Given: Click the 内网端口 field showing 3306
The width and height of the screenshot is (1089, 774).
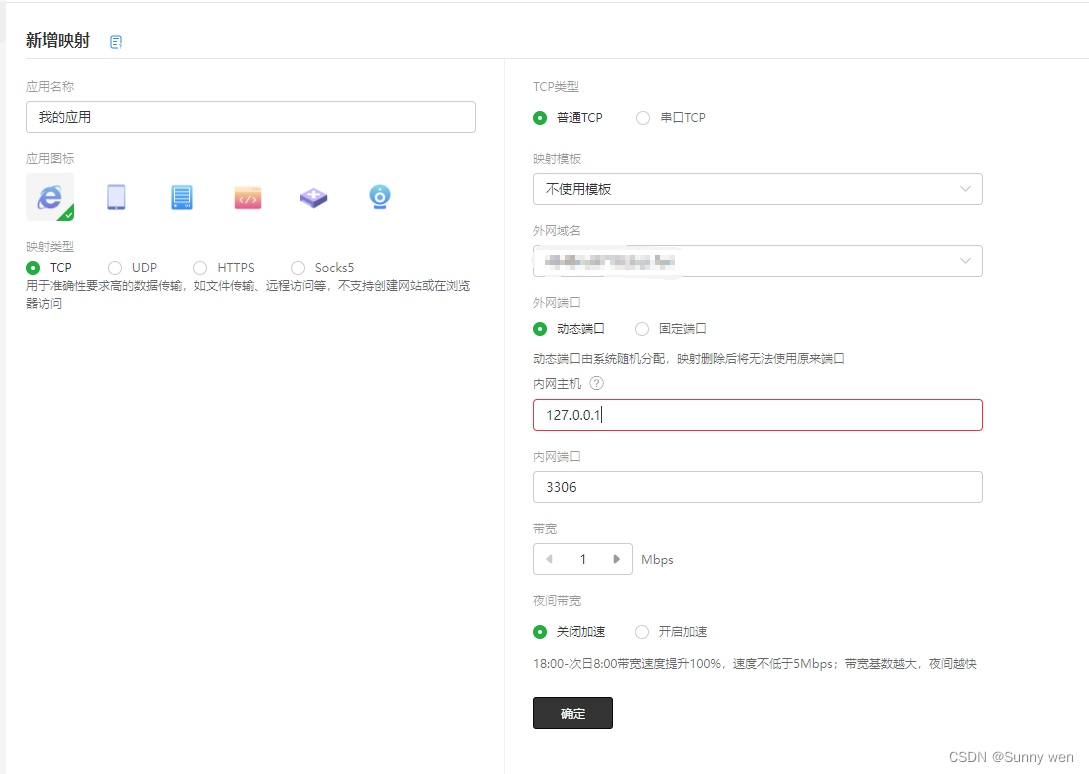Looking at the screenshot, I should [758, 487].
